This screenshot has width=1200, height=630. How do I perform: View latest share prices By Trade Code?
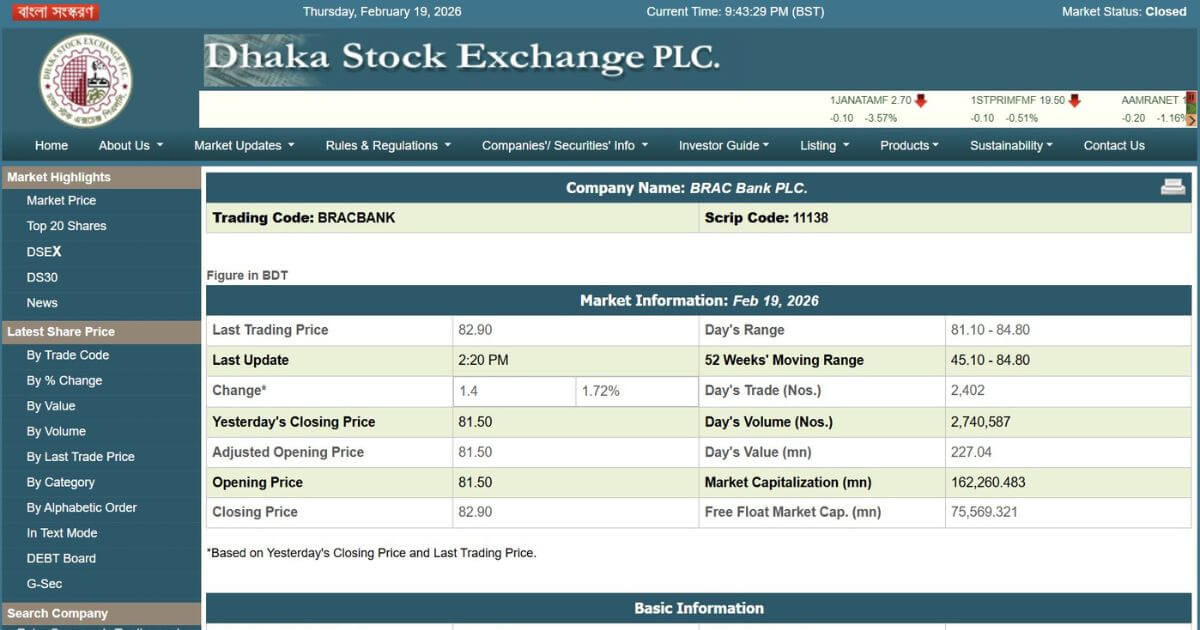pos(68,355)
